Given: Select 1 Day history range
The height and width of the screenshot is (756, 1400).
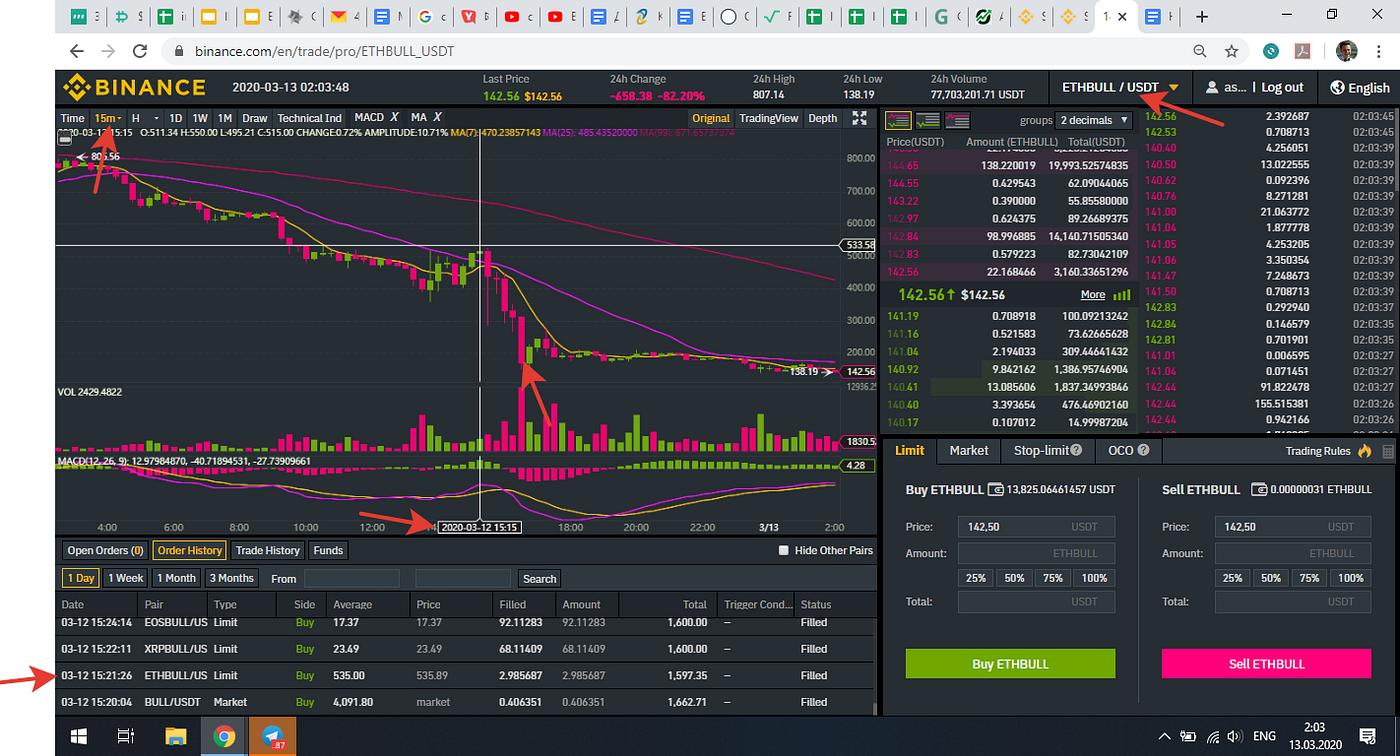Looking at the screenshot, I should (80, 578).
